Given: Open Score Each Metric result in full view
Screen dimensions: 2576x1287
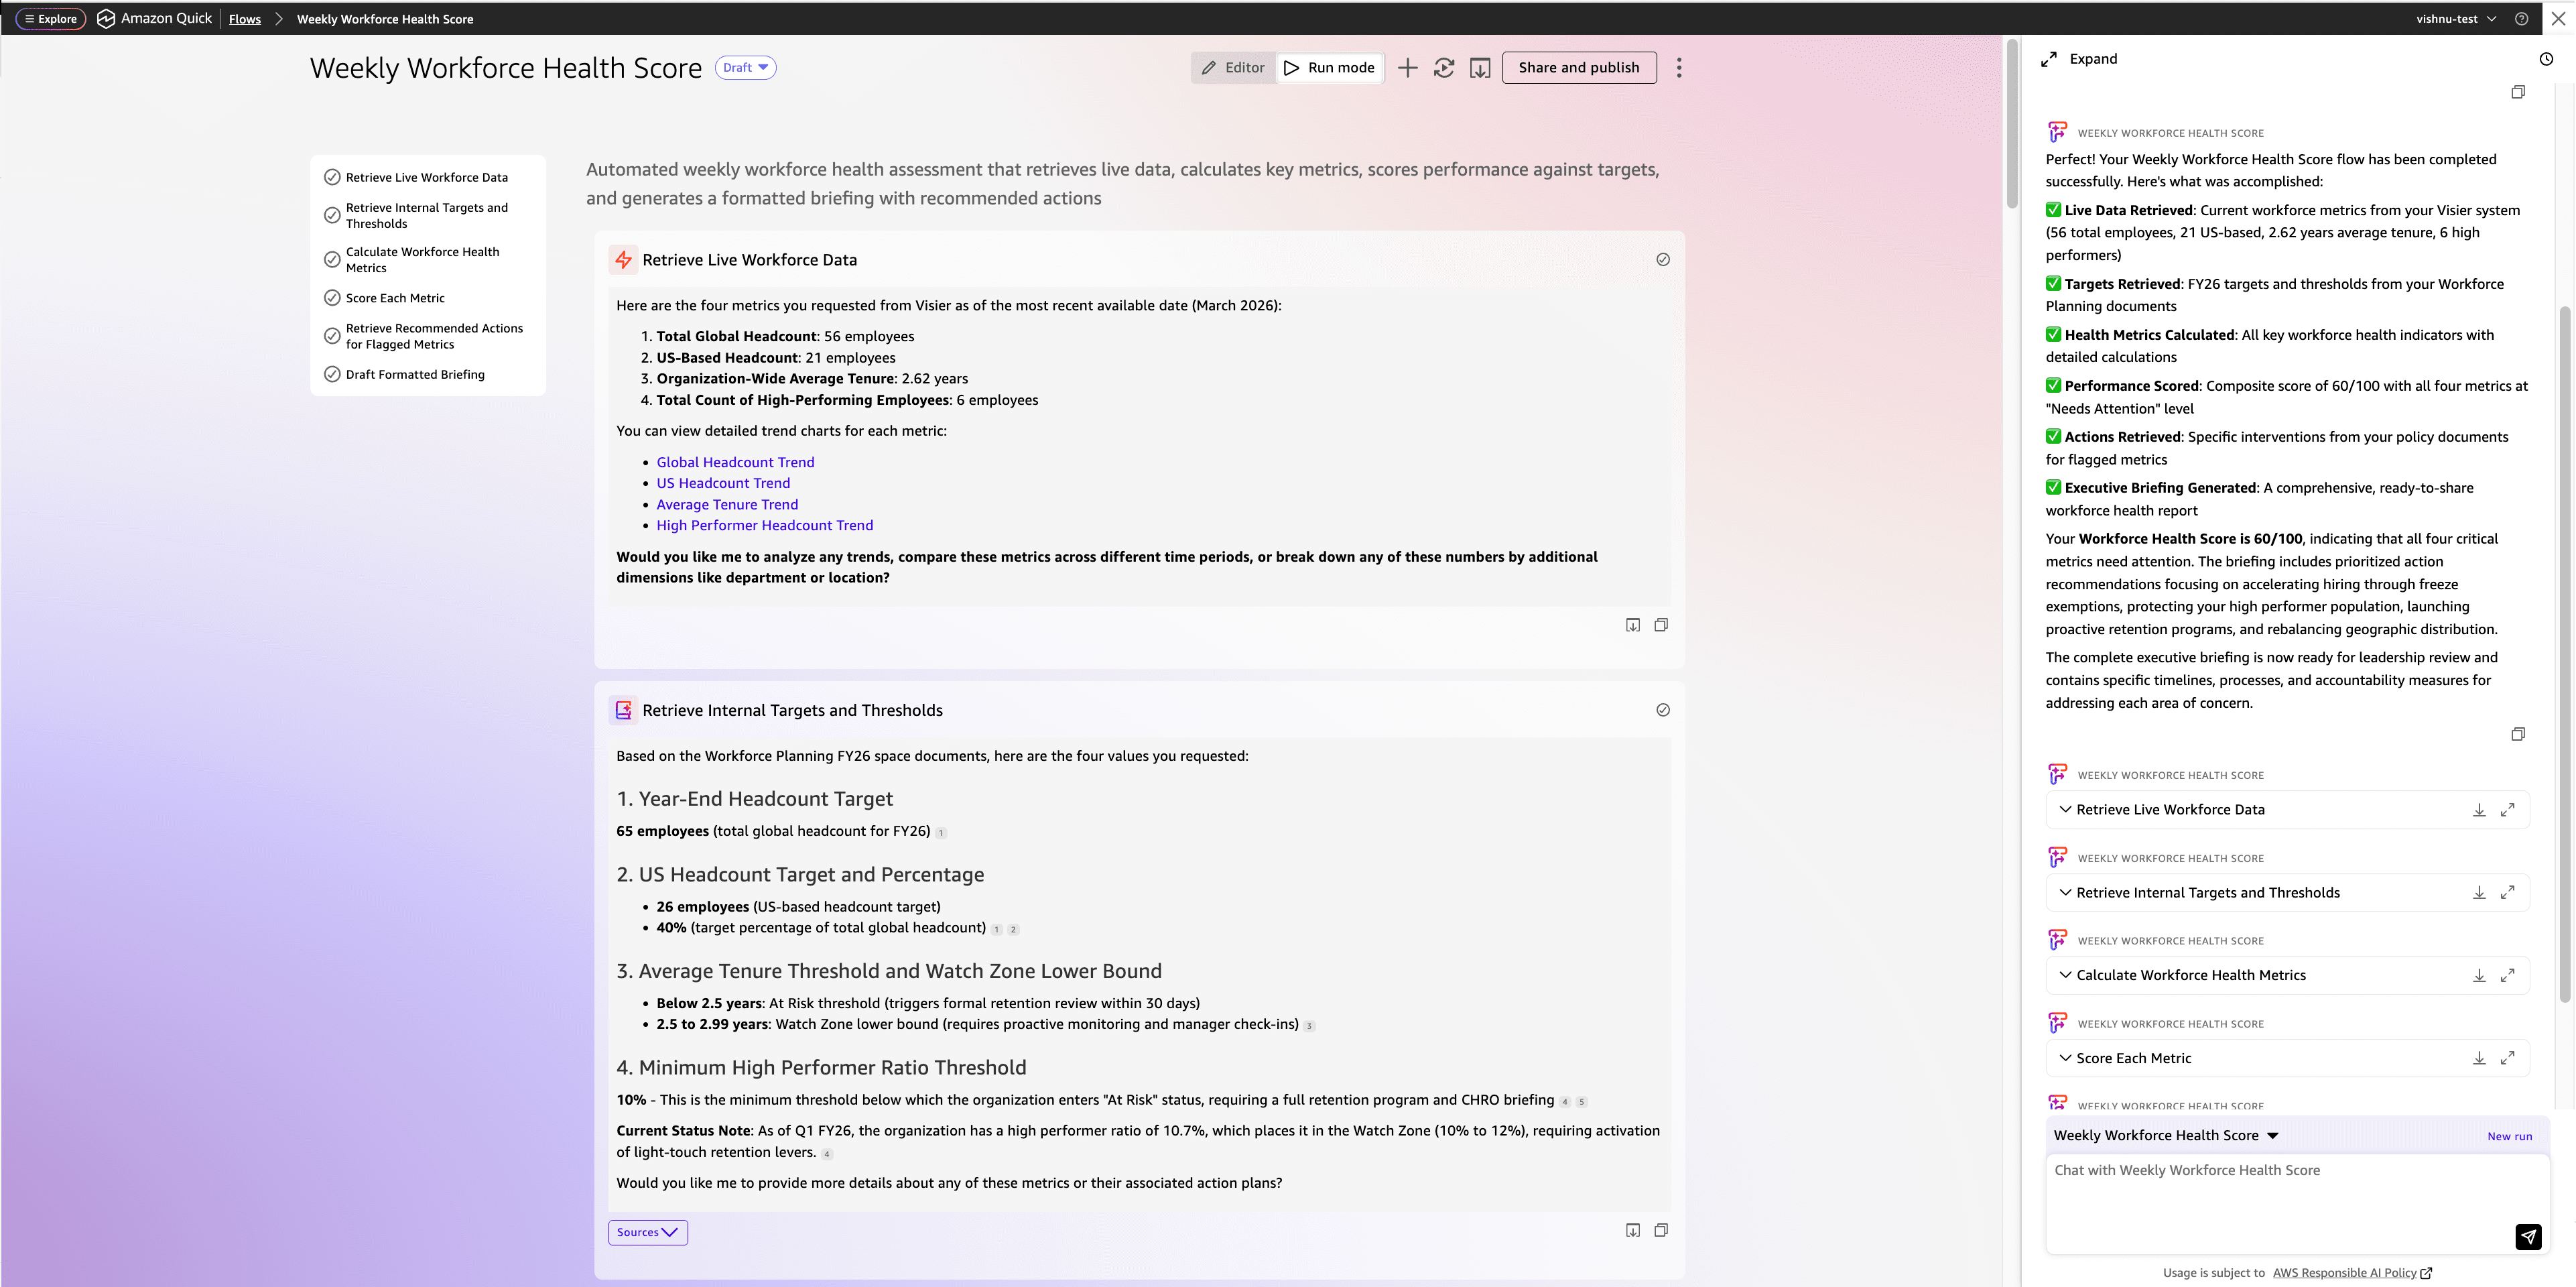Looking at the screenshot, I should pos(2507,1058).
